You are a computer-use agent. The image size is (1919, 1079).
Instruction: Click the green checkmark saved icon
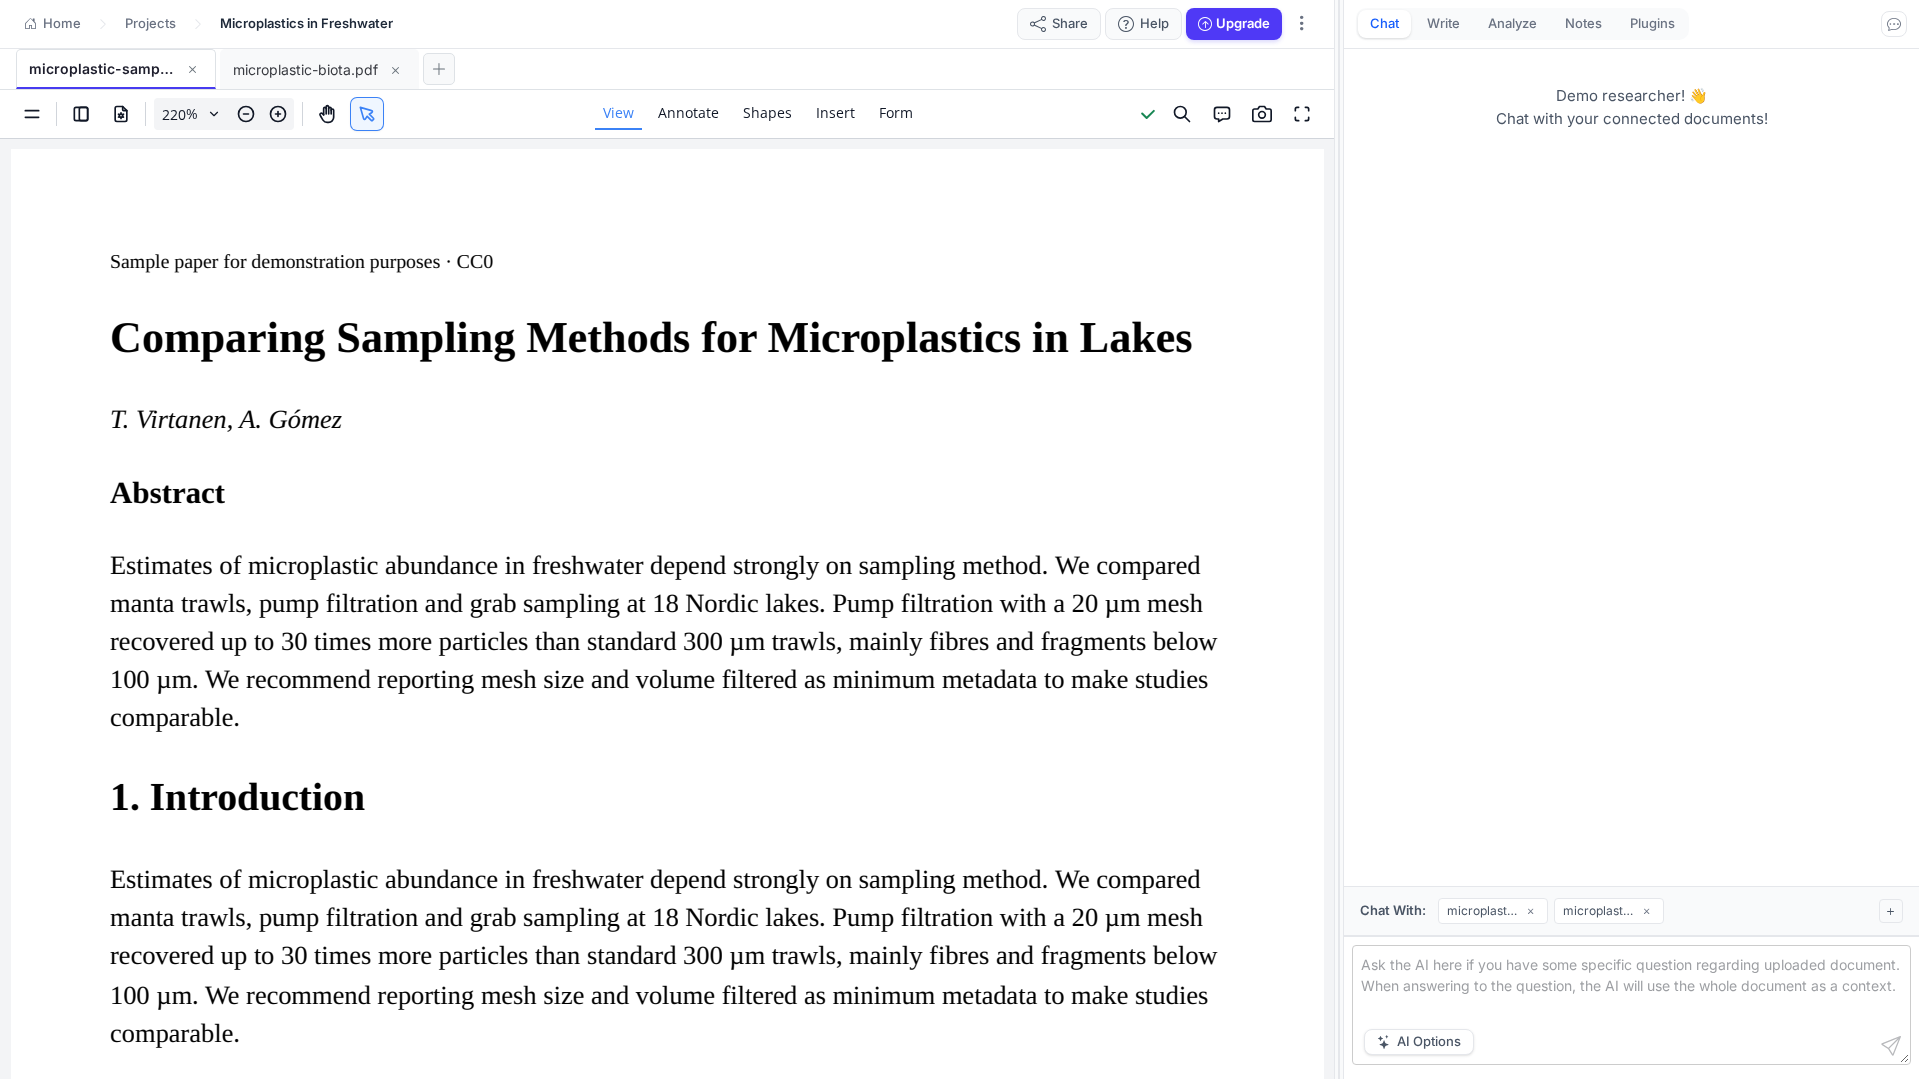1148,114
